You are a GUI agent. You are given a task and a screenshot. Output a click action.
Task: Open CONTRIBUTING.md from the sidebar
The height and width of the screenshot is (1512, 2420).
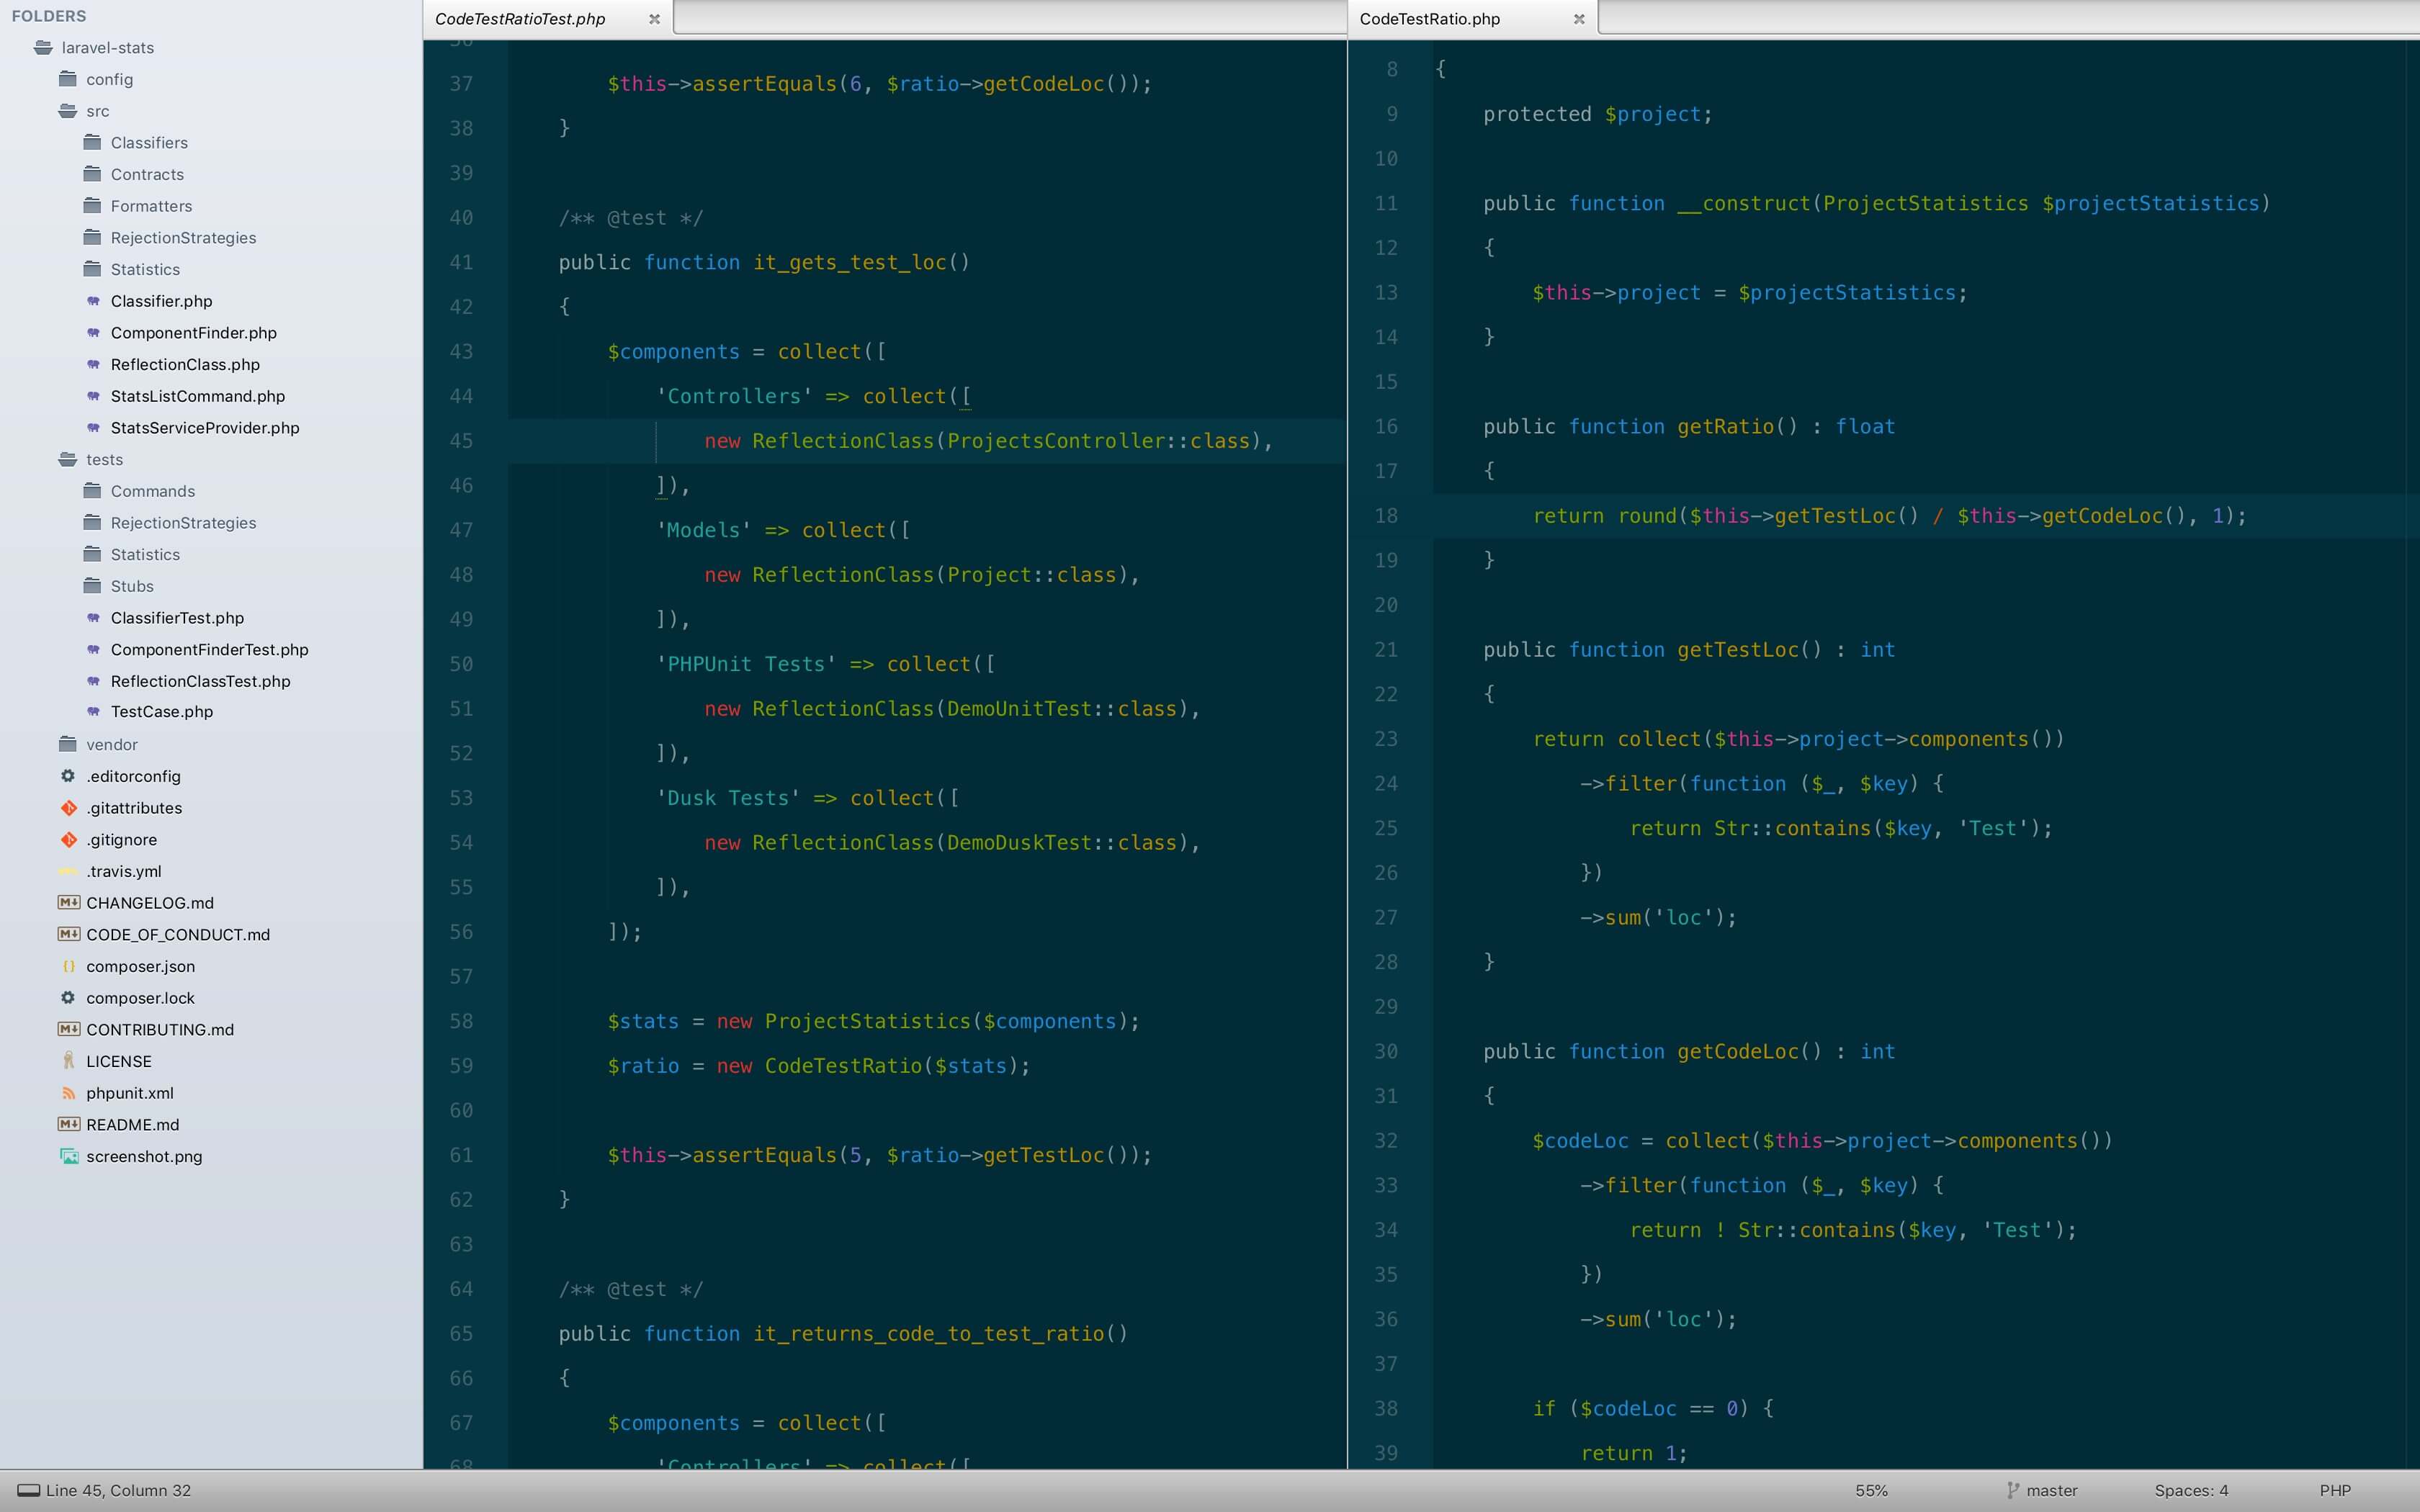(x=160, y=1030)
